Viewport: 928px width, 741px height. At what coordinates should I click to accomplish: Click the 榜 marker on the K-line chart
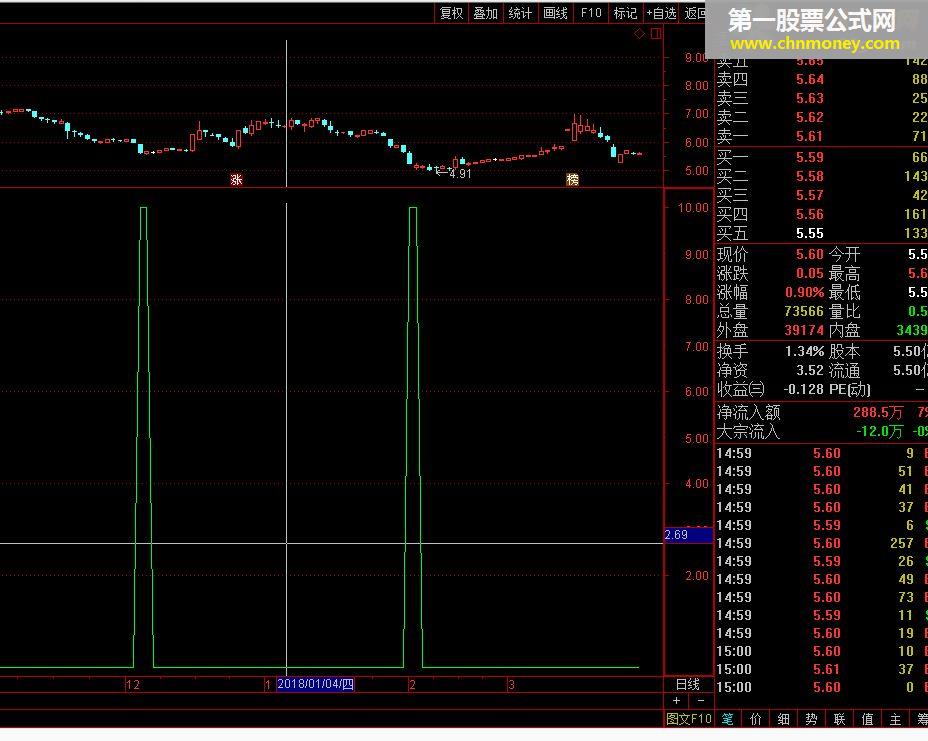point(572,179)
